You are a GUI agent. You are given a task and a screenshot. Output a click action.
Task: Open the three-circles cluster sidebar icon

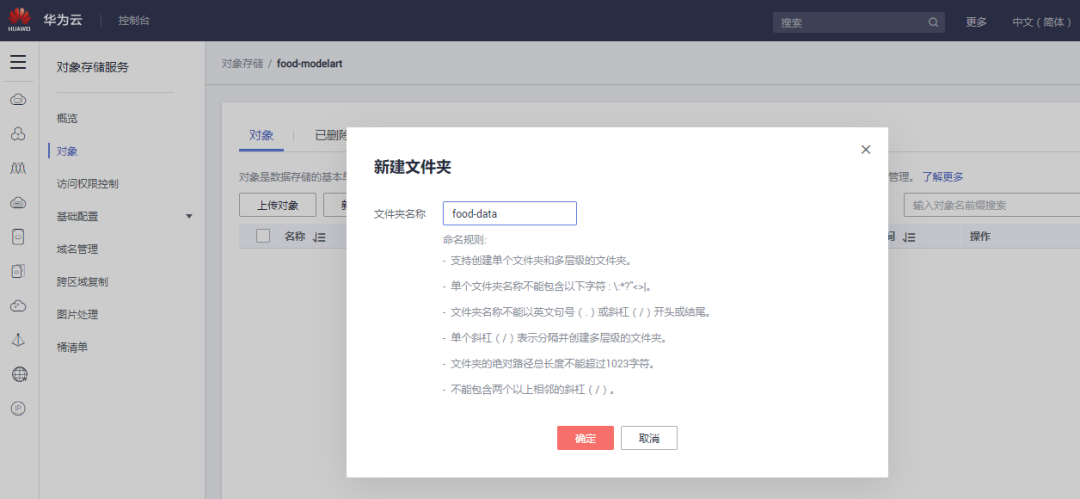point(19,134)
